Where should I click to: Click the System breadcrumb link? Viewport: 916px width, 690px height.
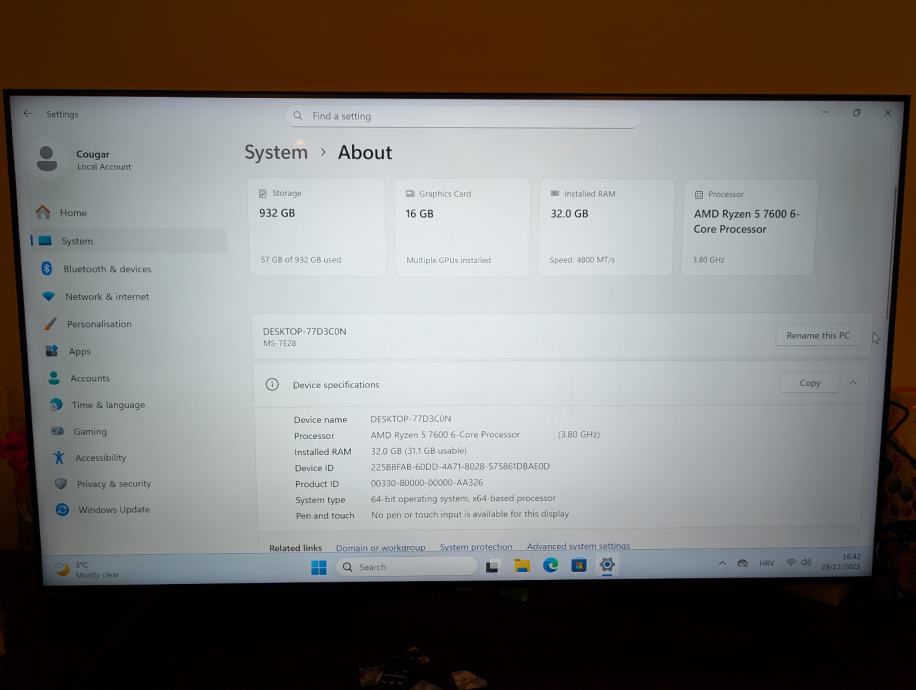pyautogui.click(x=276, y=152)
